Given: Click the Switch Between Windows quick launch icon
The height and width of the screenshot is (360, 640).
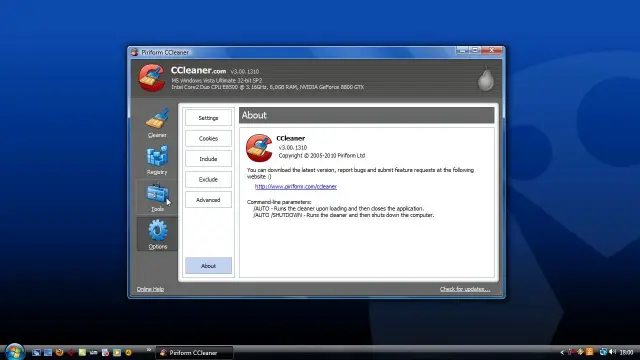Looking at the screenshot, I should [x=48, y=352].
